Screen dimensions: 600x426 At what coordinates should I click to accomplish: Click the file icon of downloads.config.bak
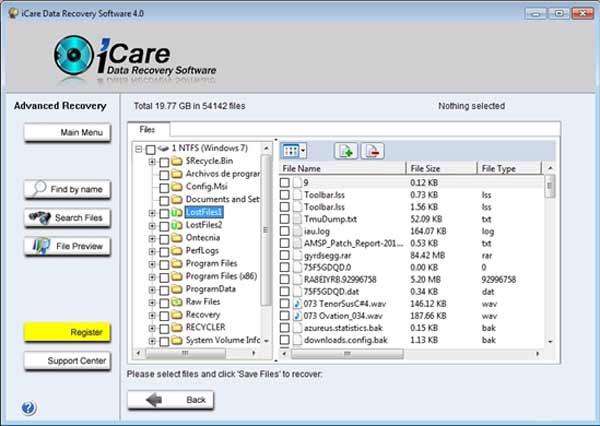click(x=297, y=340)
